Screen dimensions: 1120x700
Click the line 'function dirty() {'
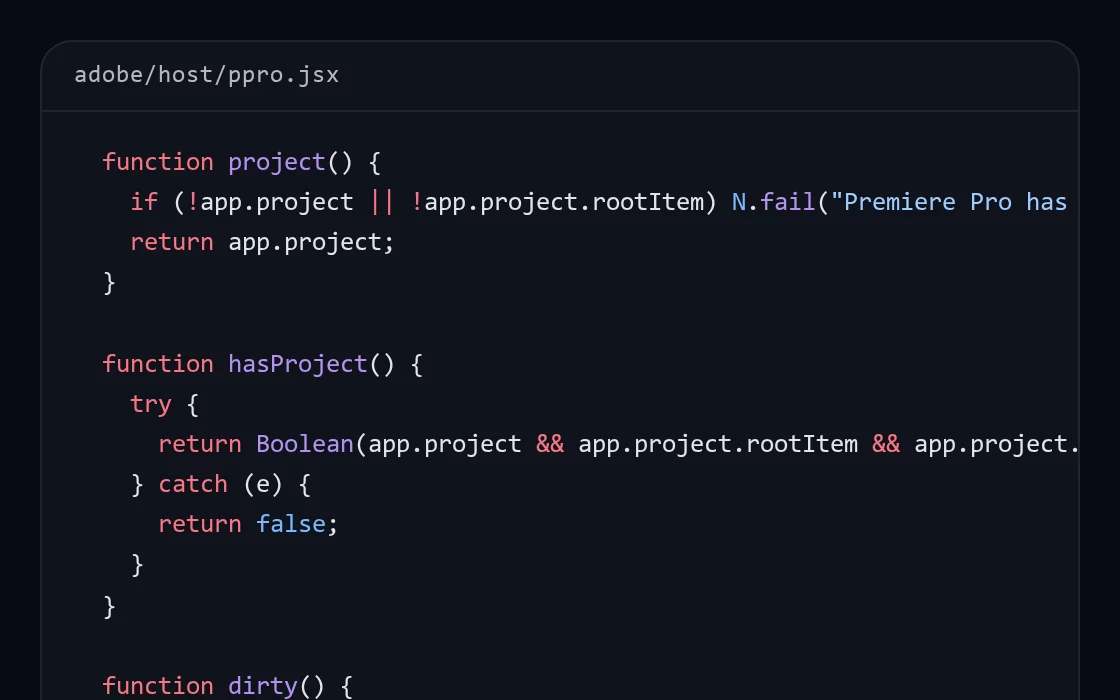pos(228,686)
